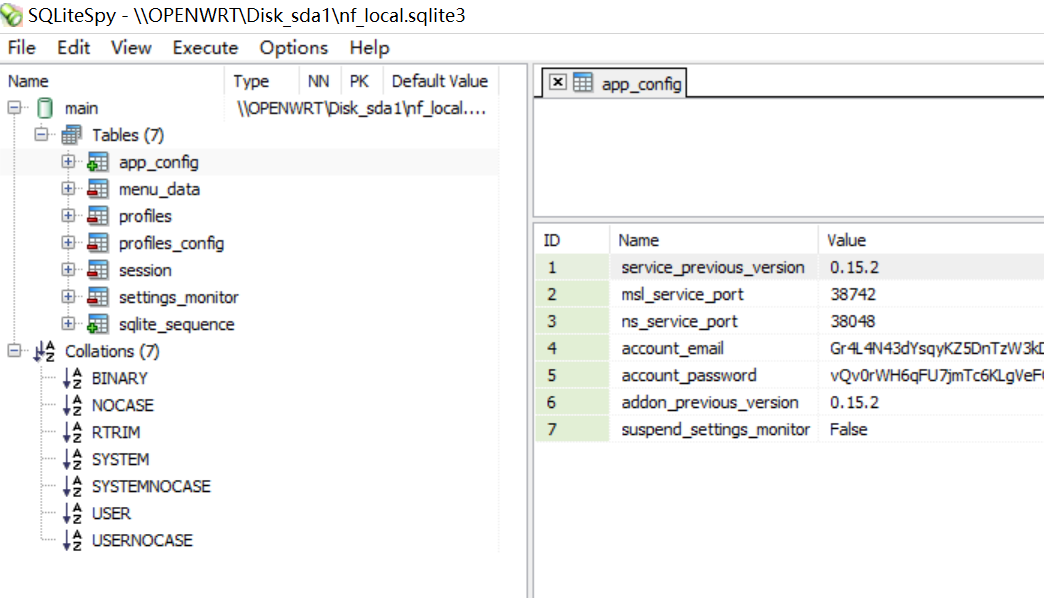Screen dimensions: 1044x598
Task: Collapse the Collations node
Action: (x=14, y=350)
